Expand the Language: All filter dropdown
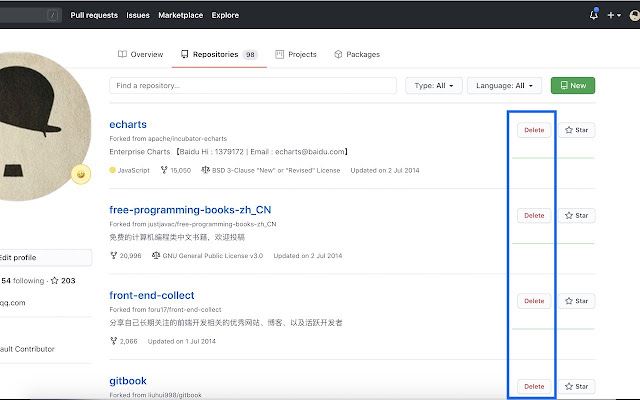Image resolution: width=640 pixels, height=400 pixels. [504, 86]
